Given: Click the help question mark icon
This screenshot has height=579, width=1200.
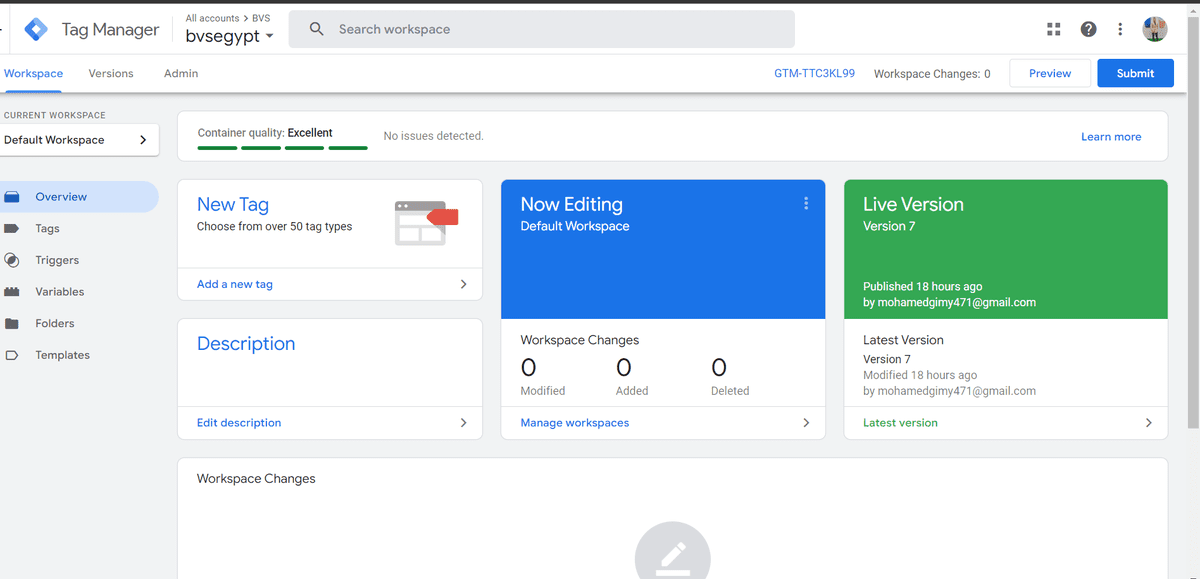Looking at the screenshot, I should click(1088, 29).
